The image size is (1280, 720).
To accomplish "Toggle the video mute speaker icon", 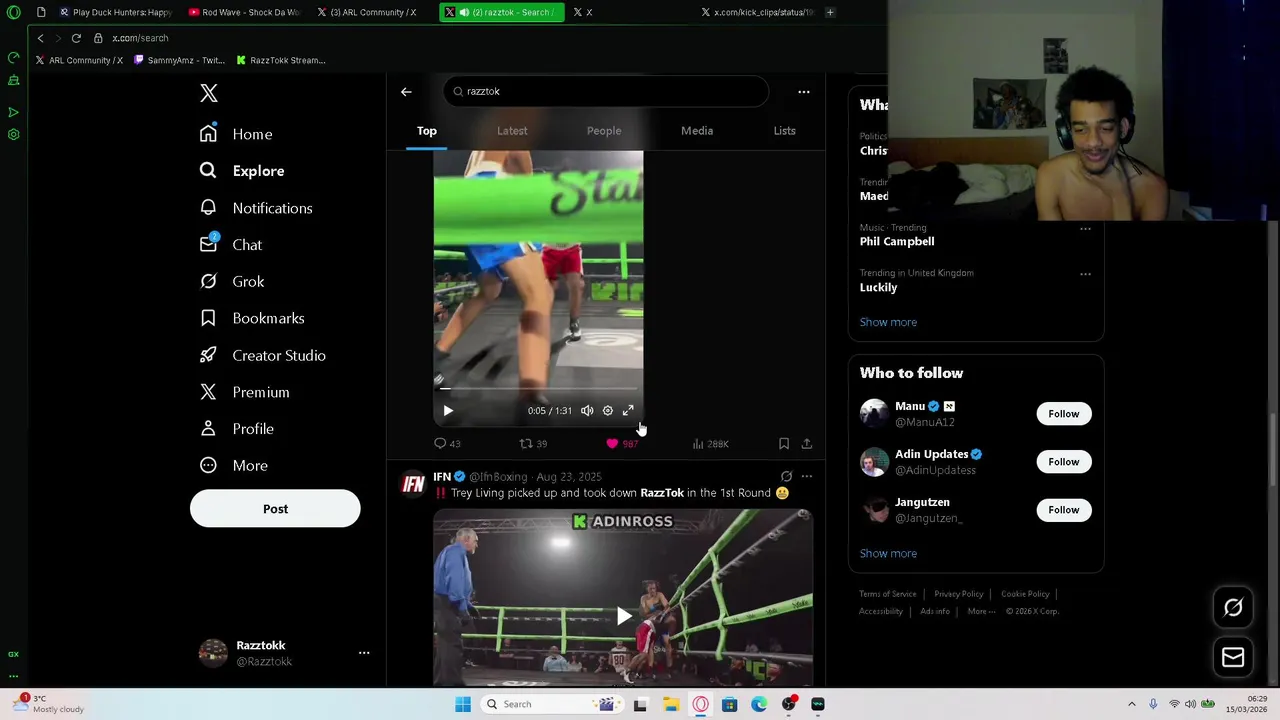I will [587, 411].
